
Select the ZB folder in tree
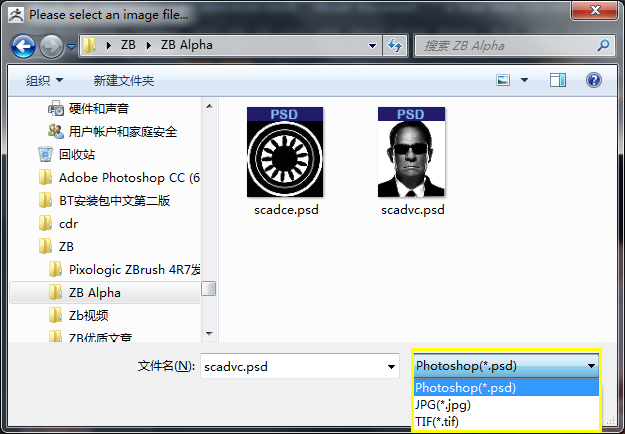[66, 247]
